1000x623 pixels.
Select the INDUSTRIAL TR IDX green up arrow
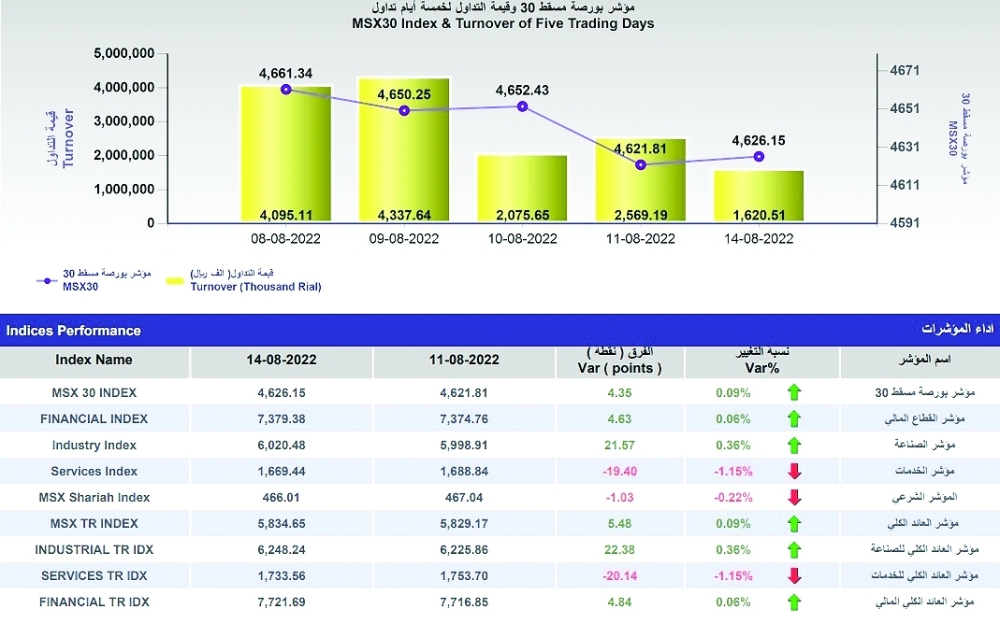[795, 550]
